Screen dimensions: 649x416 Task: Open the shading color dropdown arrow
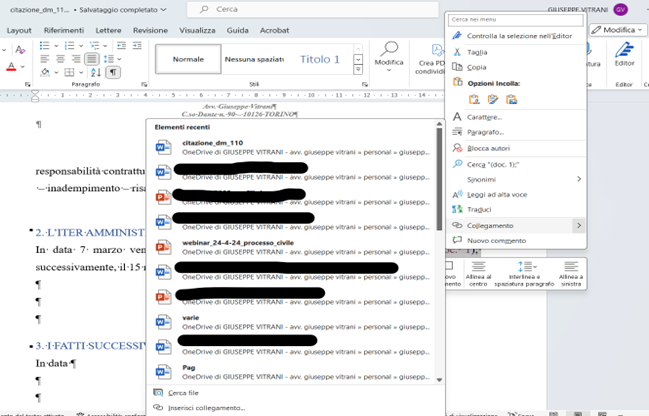coord(56,73)
